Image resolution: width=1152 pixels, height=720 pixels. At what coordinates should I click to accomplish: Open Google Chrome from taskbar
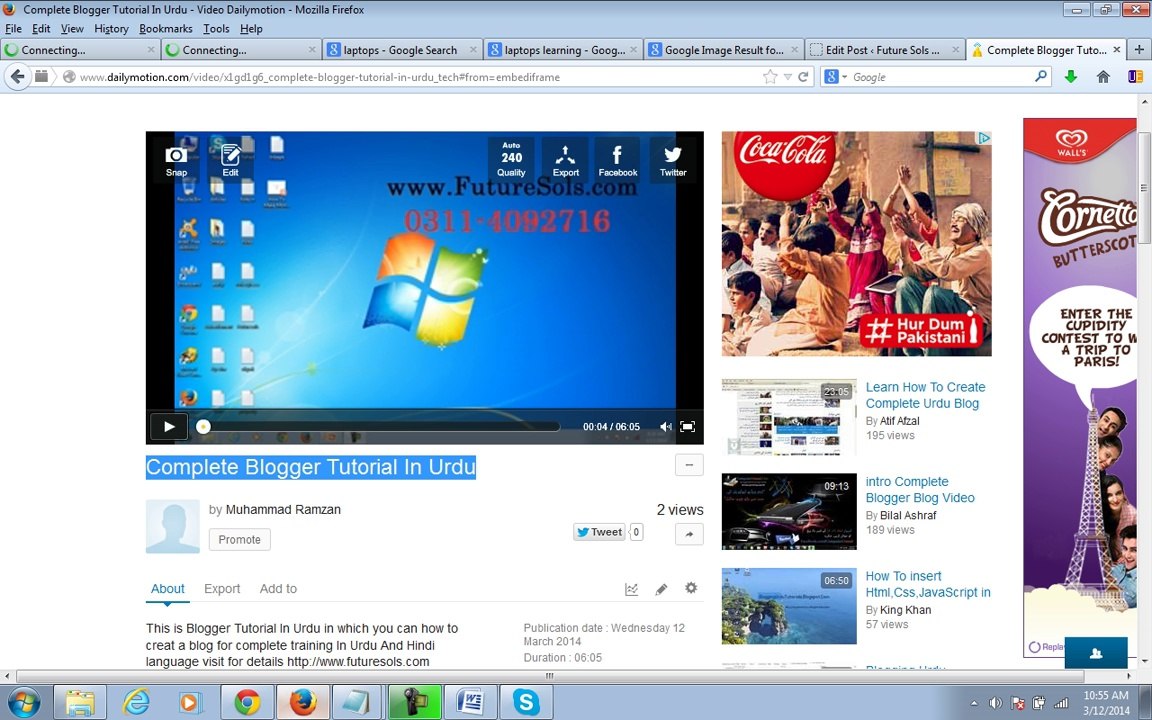[x=248, y=702]
